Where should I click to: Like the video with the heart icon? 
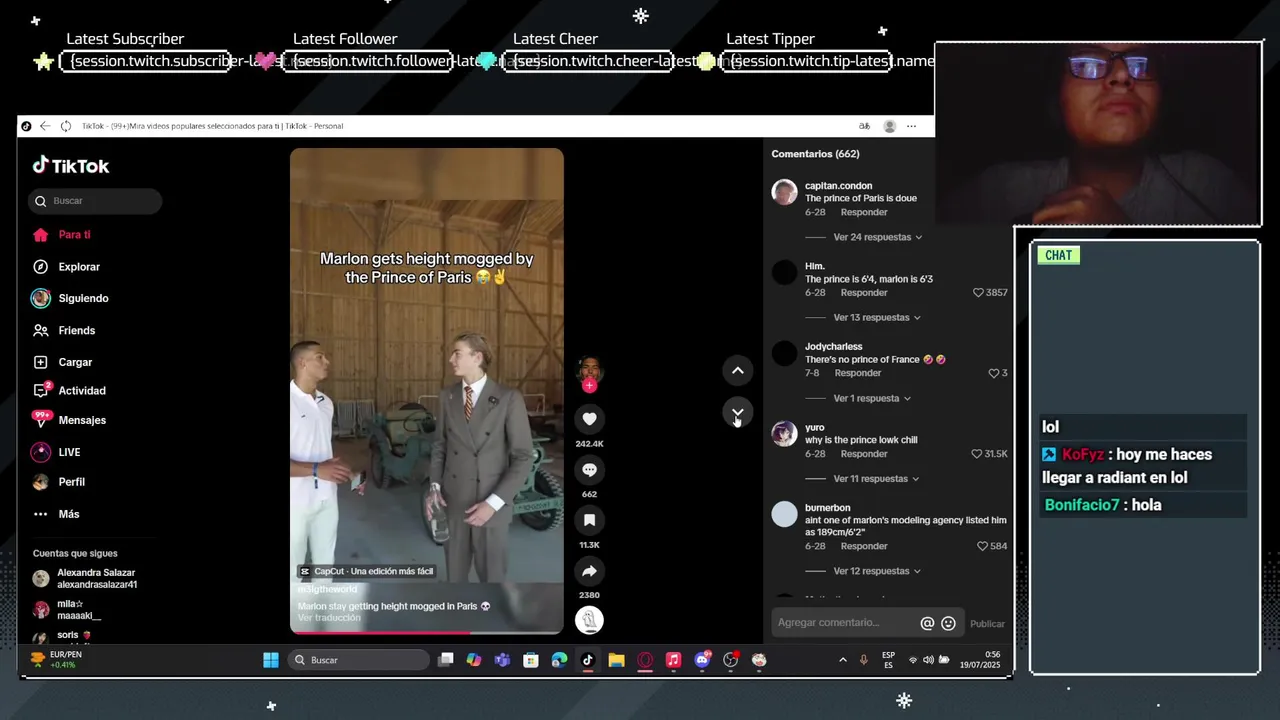589,419
